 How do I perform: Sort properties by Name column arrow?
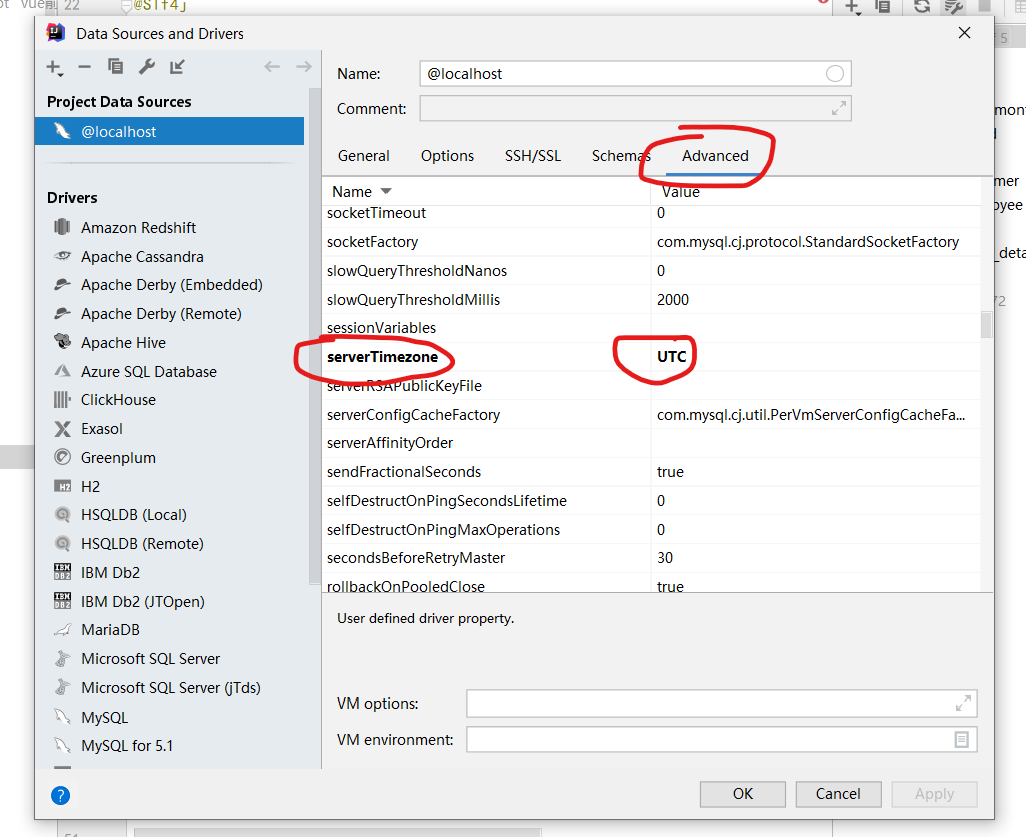[386, 191]
